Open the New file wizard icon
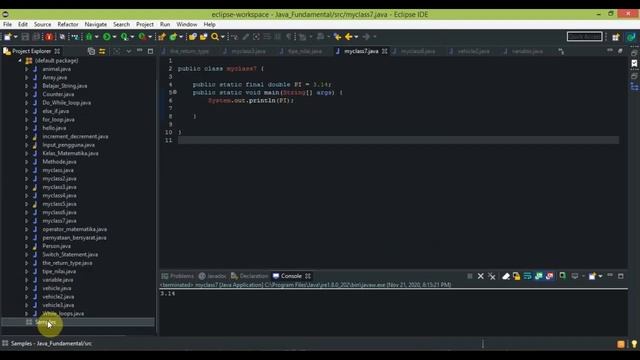The height and width of the screenshot is (360, 640). (7, 37)
